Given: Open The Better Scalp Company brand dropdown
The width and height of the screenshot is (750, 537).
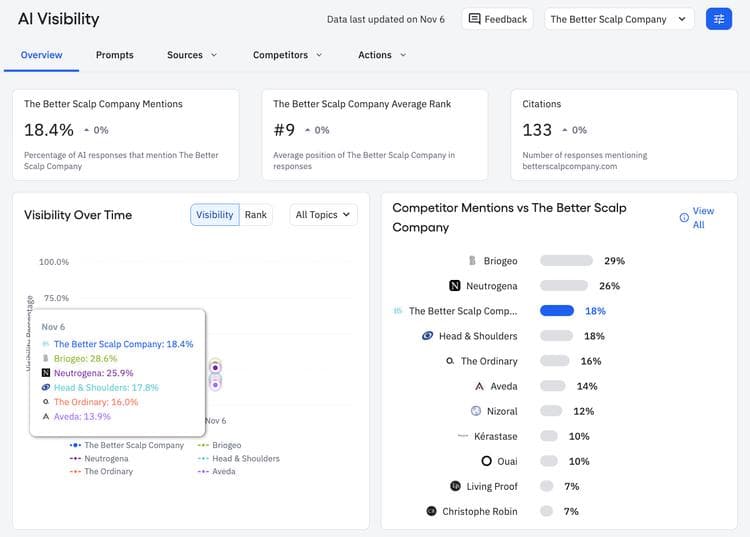Looking at the screenshot, I should [x=618, y=19].
